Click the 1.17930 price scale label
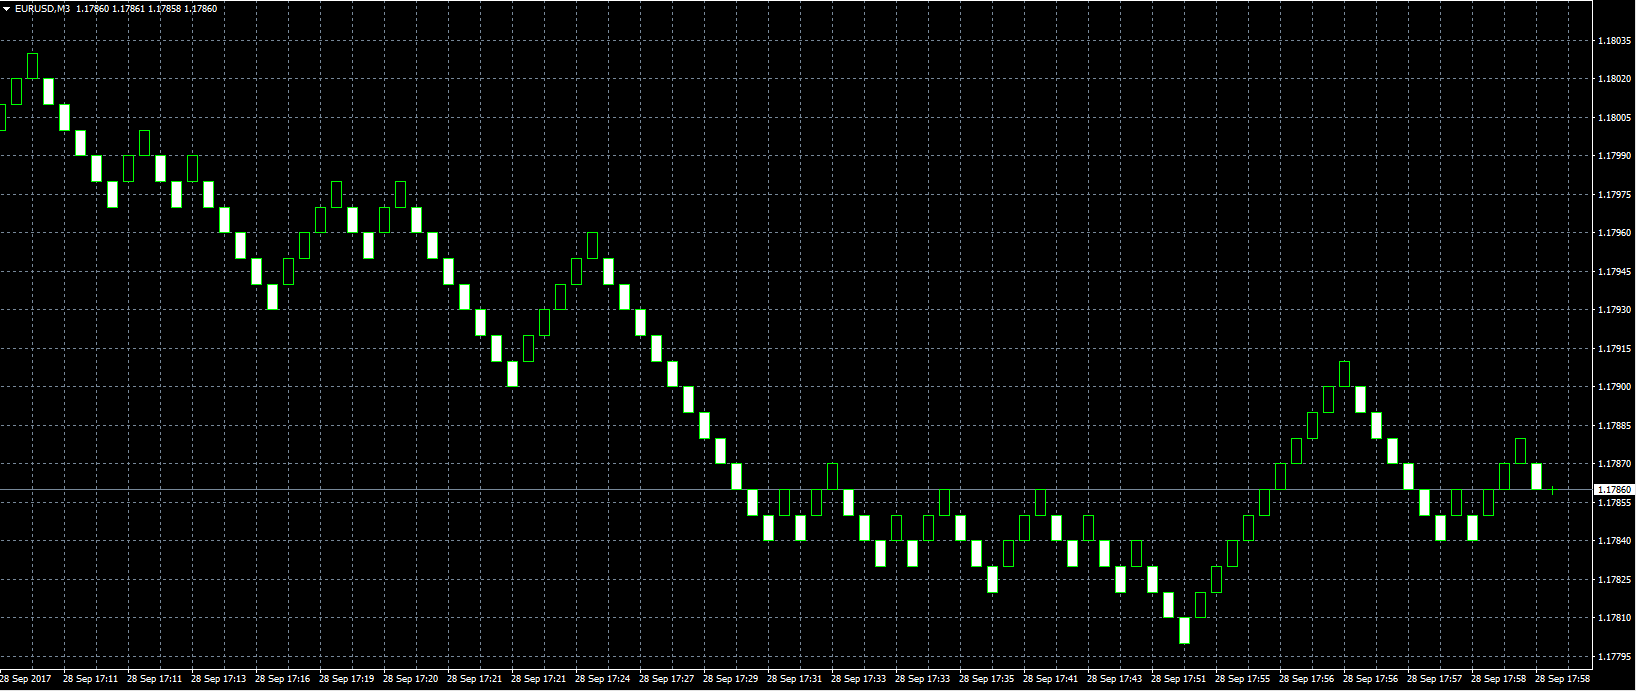The image size is (1636, 691). pos(1615,310)
